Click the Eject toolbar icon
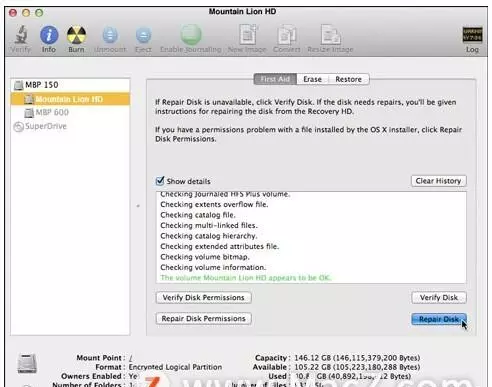This screenshot has width=492, height=387. click(x=143, y=35)
